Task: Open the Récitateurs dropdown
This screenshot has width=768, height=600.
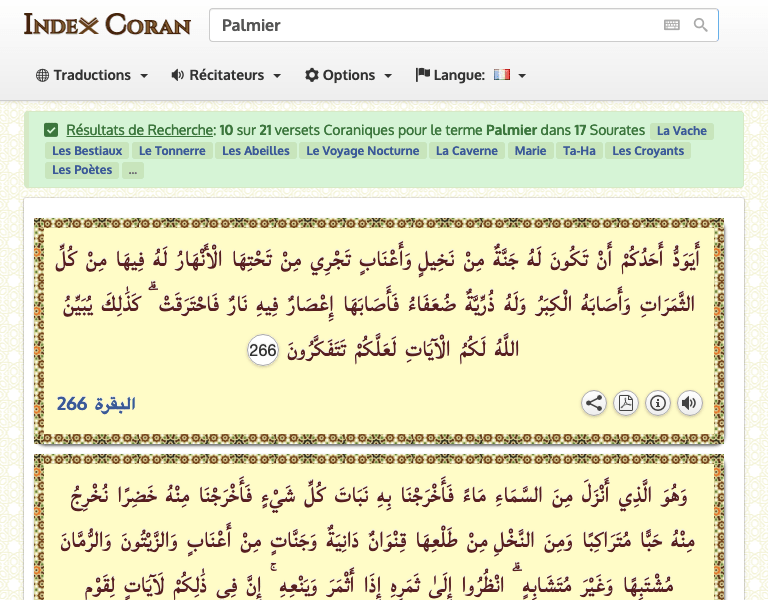Action: [226, 75]
